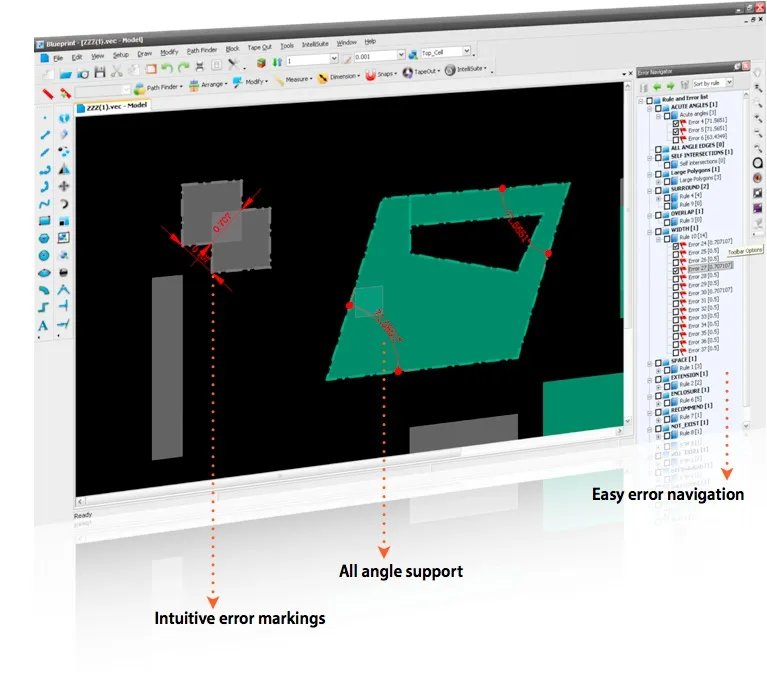Open the Tape Out menu
Image resolution: width=767 pixels, height=685 pixels.
pos(259,47)
